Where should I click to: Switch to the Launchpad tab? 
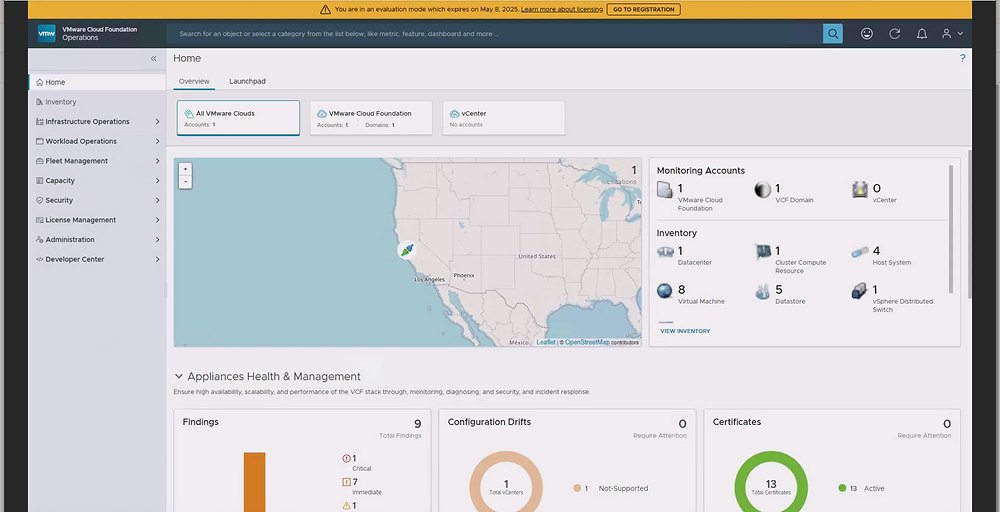(x=247, y=81)
